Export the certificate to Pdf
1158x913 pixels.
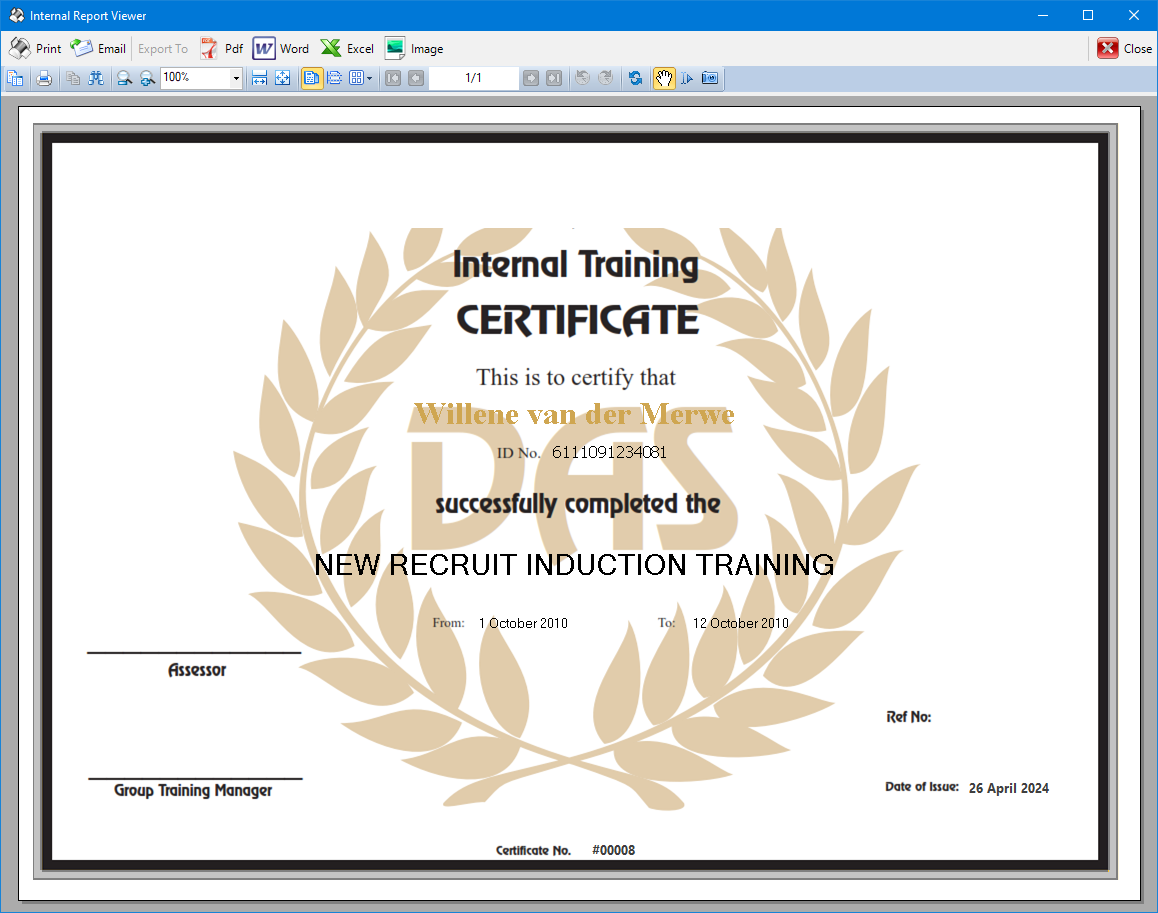pos(222,49)
